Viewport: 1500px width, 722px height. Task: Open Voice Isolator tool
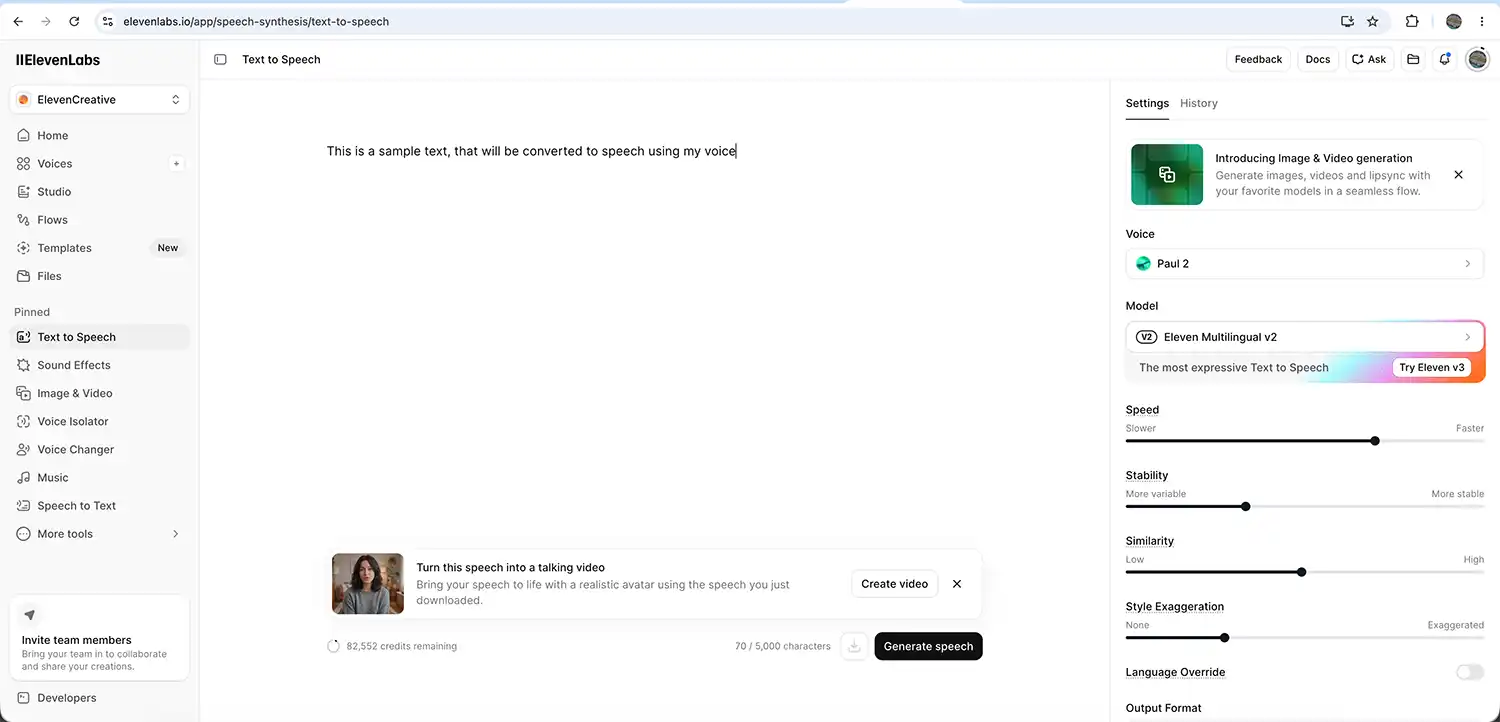[x=99, y=421]
